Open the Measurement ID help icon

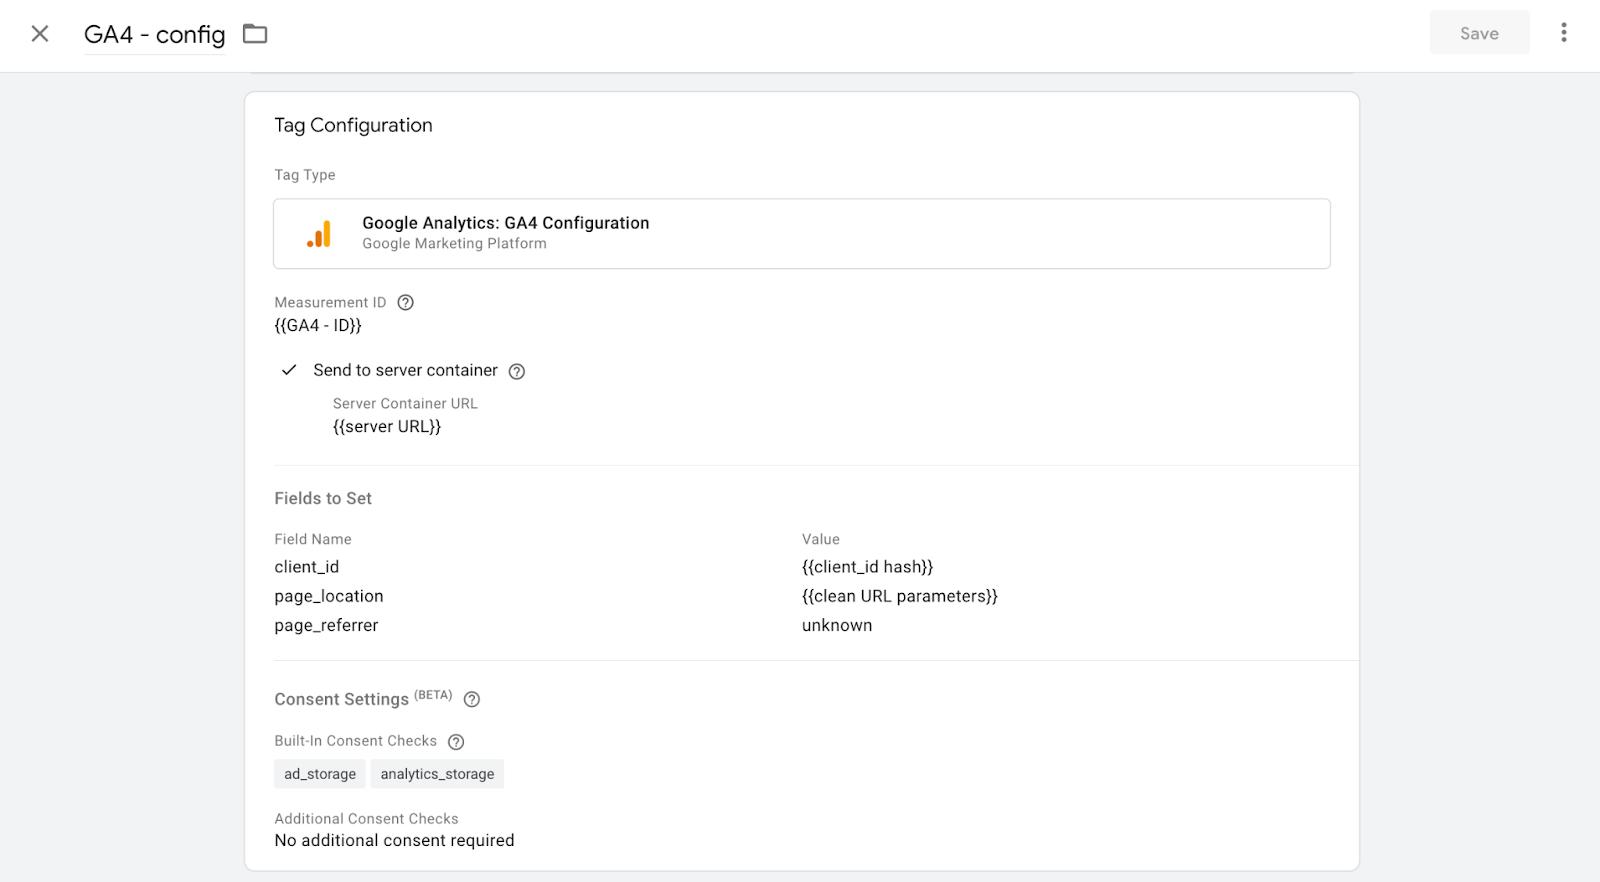tap(405, 302)
